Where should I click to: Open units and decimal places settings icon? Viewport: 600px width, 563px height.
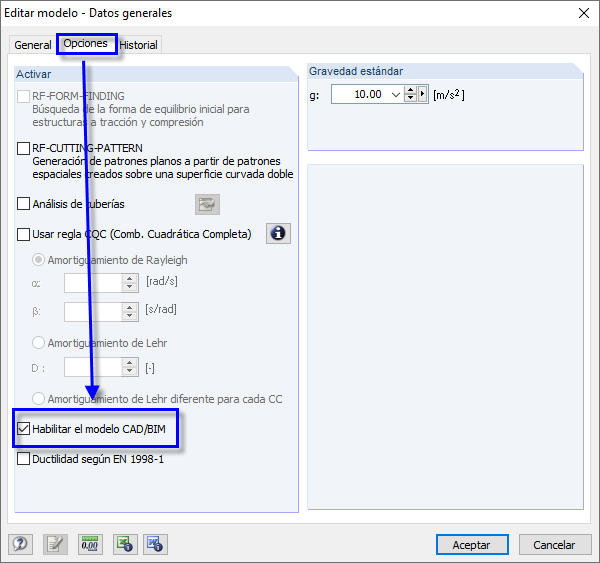point(90,544)
